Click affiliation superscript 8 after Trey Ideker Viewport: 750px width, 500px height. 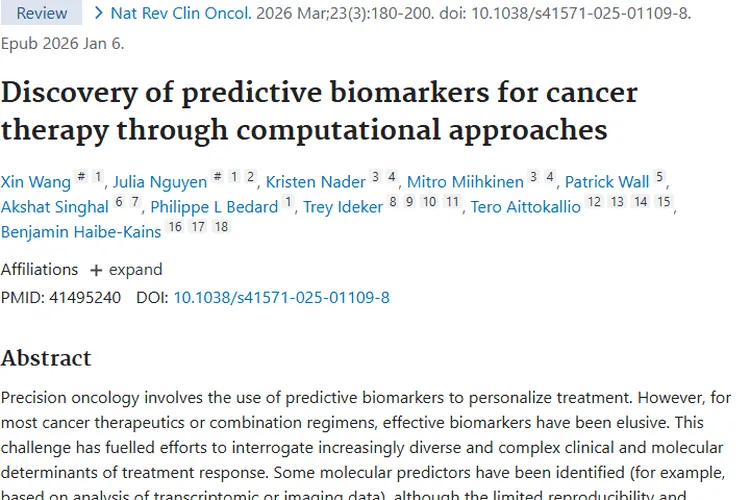click(393, 203)
